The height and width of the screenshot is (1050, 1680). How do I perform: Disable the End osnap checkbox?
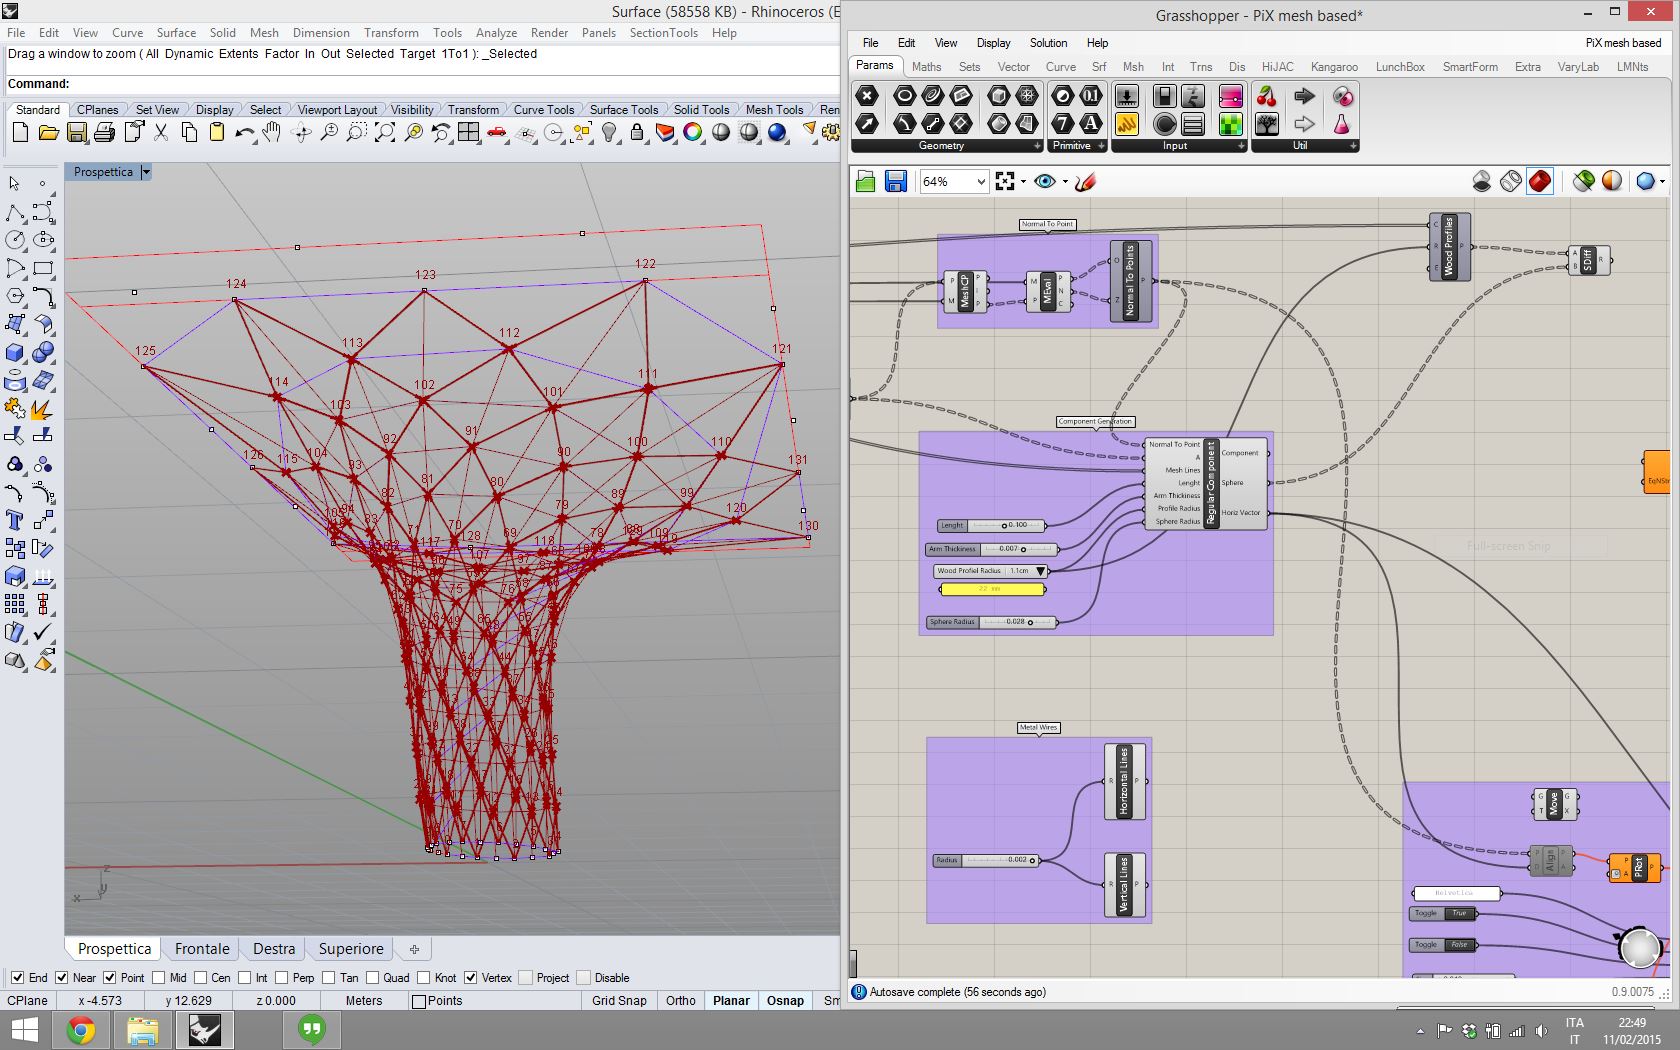pyautogui.click(x=18, y=978)
